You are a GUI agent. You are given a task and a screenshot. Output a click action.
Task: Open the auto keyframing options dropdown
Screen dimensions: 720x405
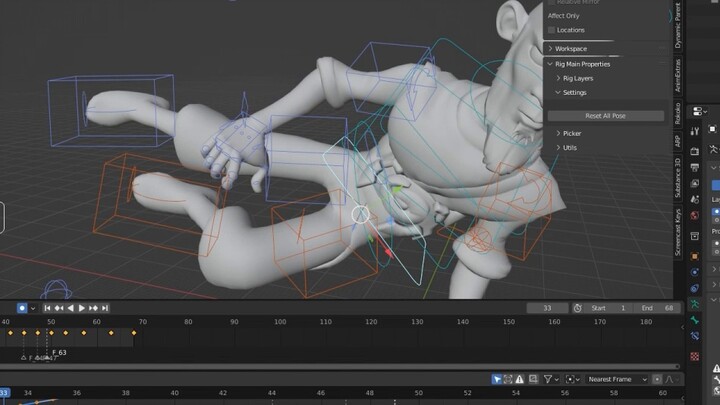(33, 309)
